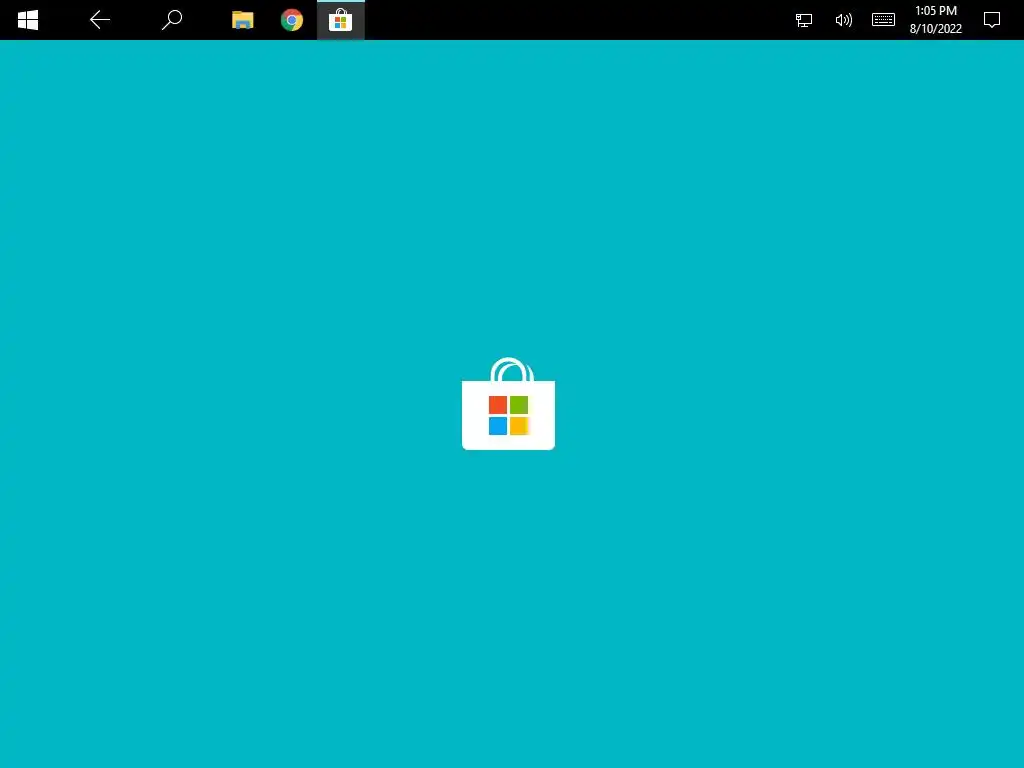Click the Microsoft Store splash logo
Viewport: 1024px width, 768px height.
508,404
